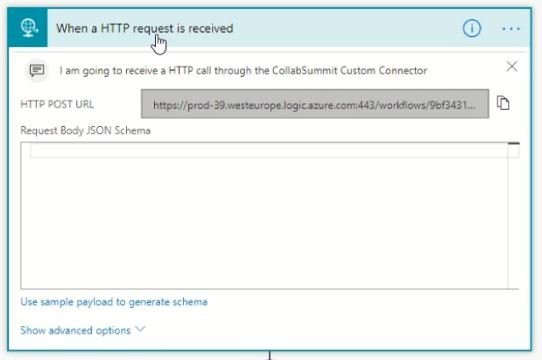Click Show advanced options text
Viewport: 542px width, 360px height.
pos(75,330)
